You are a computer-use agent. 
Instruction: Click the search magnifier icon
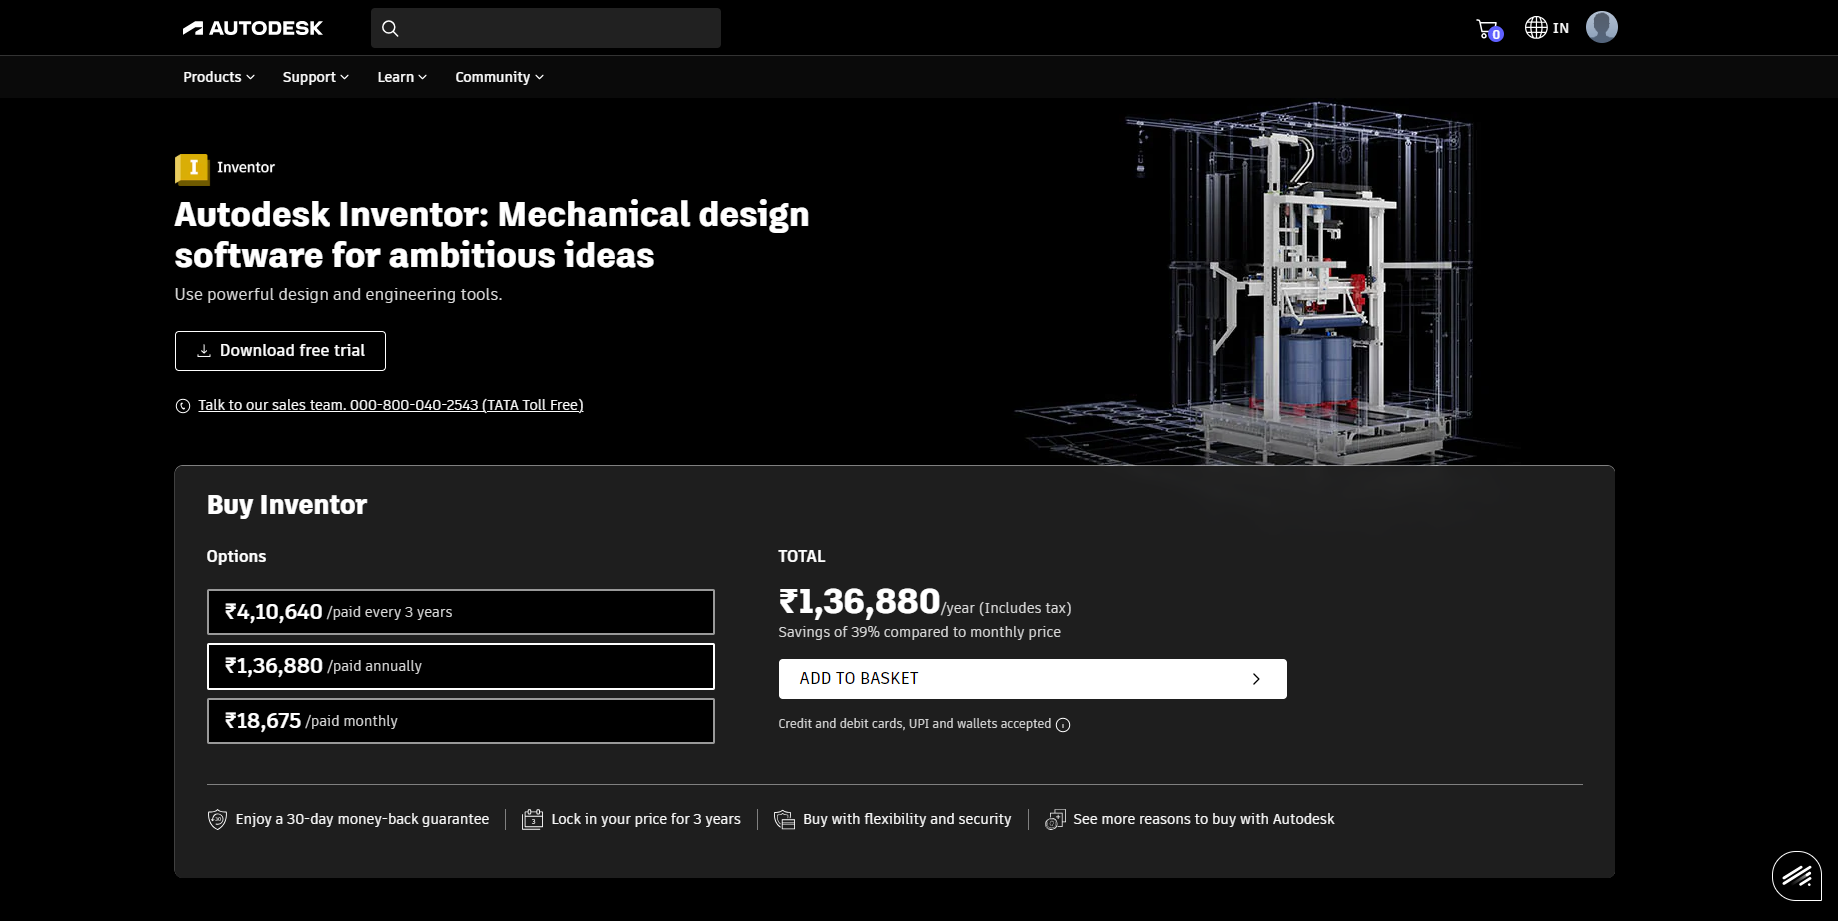click(390, 28)
